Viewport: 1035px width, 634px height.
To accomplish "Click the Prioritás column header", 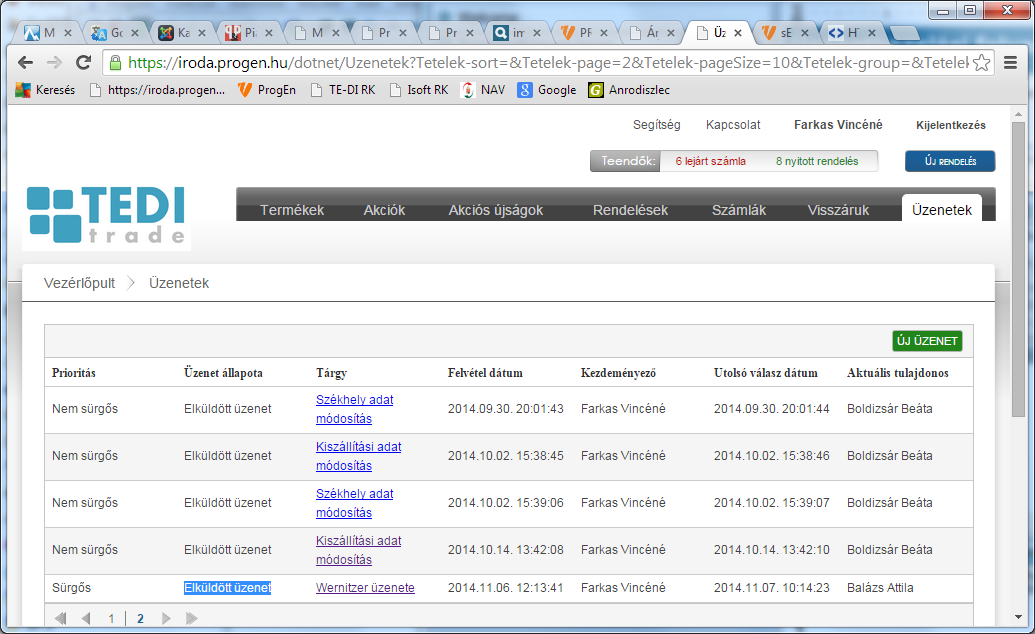I will point(74,373).
